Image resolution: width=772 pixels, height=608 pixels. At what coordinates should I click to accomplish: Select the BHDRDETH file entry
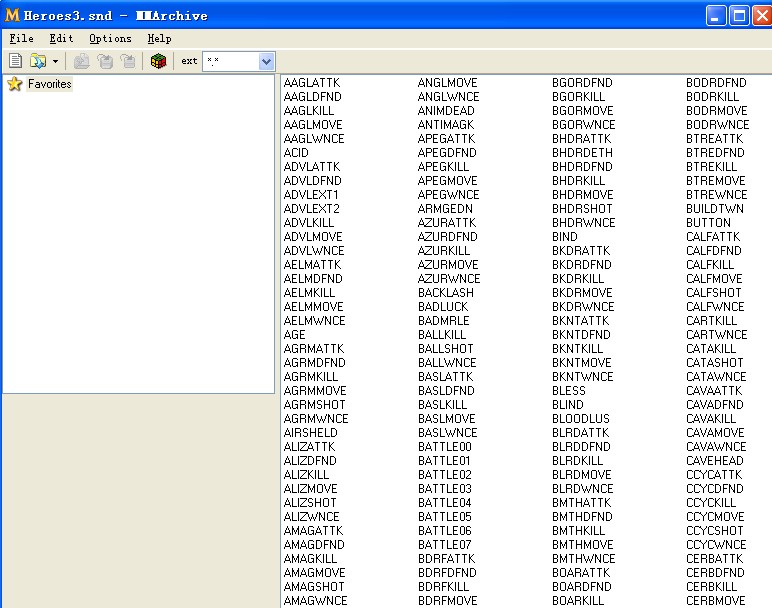(x=582, y=153)
